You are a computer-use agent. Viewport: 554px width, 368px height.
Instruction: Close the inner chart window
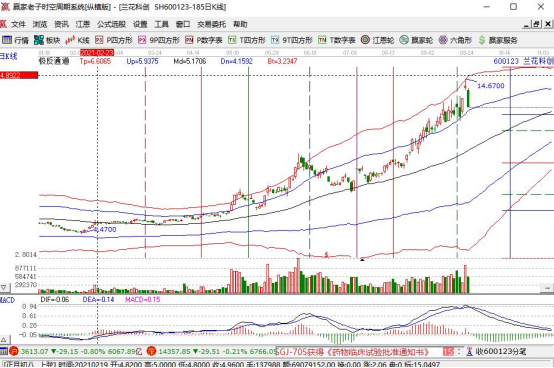548,24
